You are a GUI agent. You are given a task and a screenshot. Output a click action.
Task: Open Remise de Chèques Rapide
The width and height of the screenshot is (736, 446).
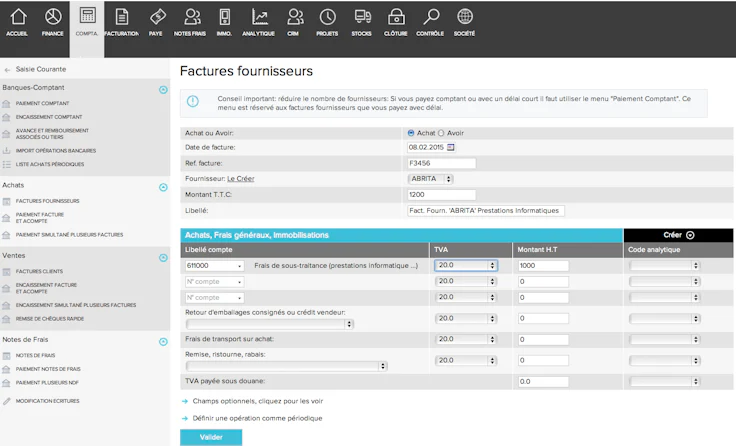50,319
